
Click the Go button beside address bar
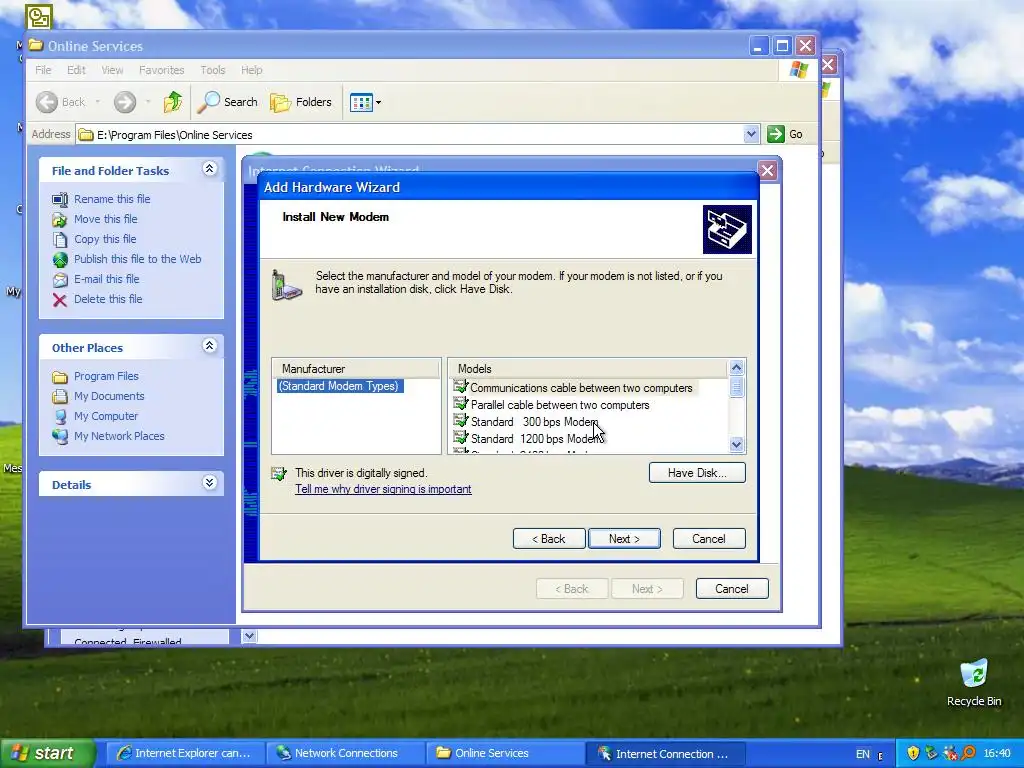[786, 134]
